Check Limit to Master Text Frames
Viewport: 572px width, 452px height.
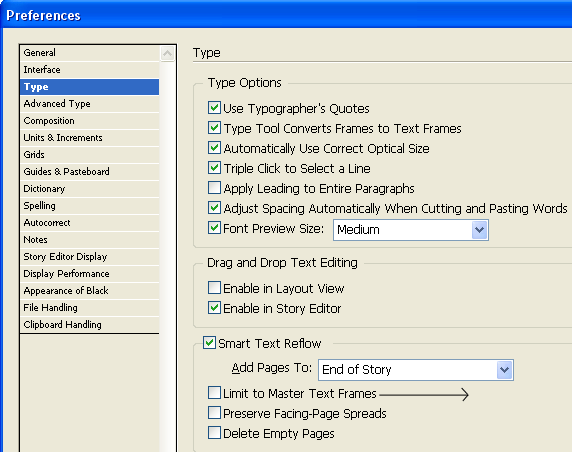pos(214,393)
